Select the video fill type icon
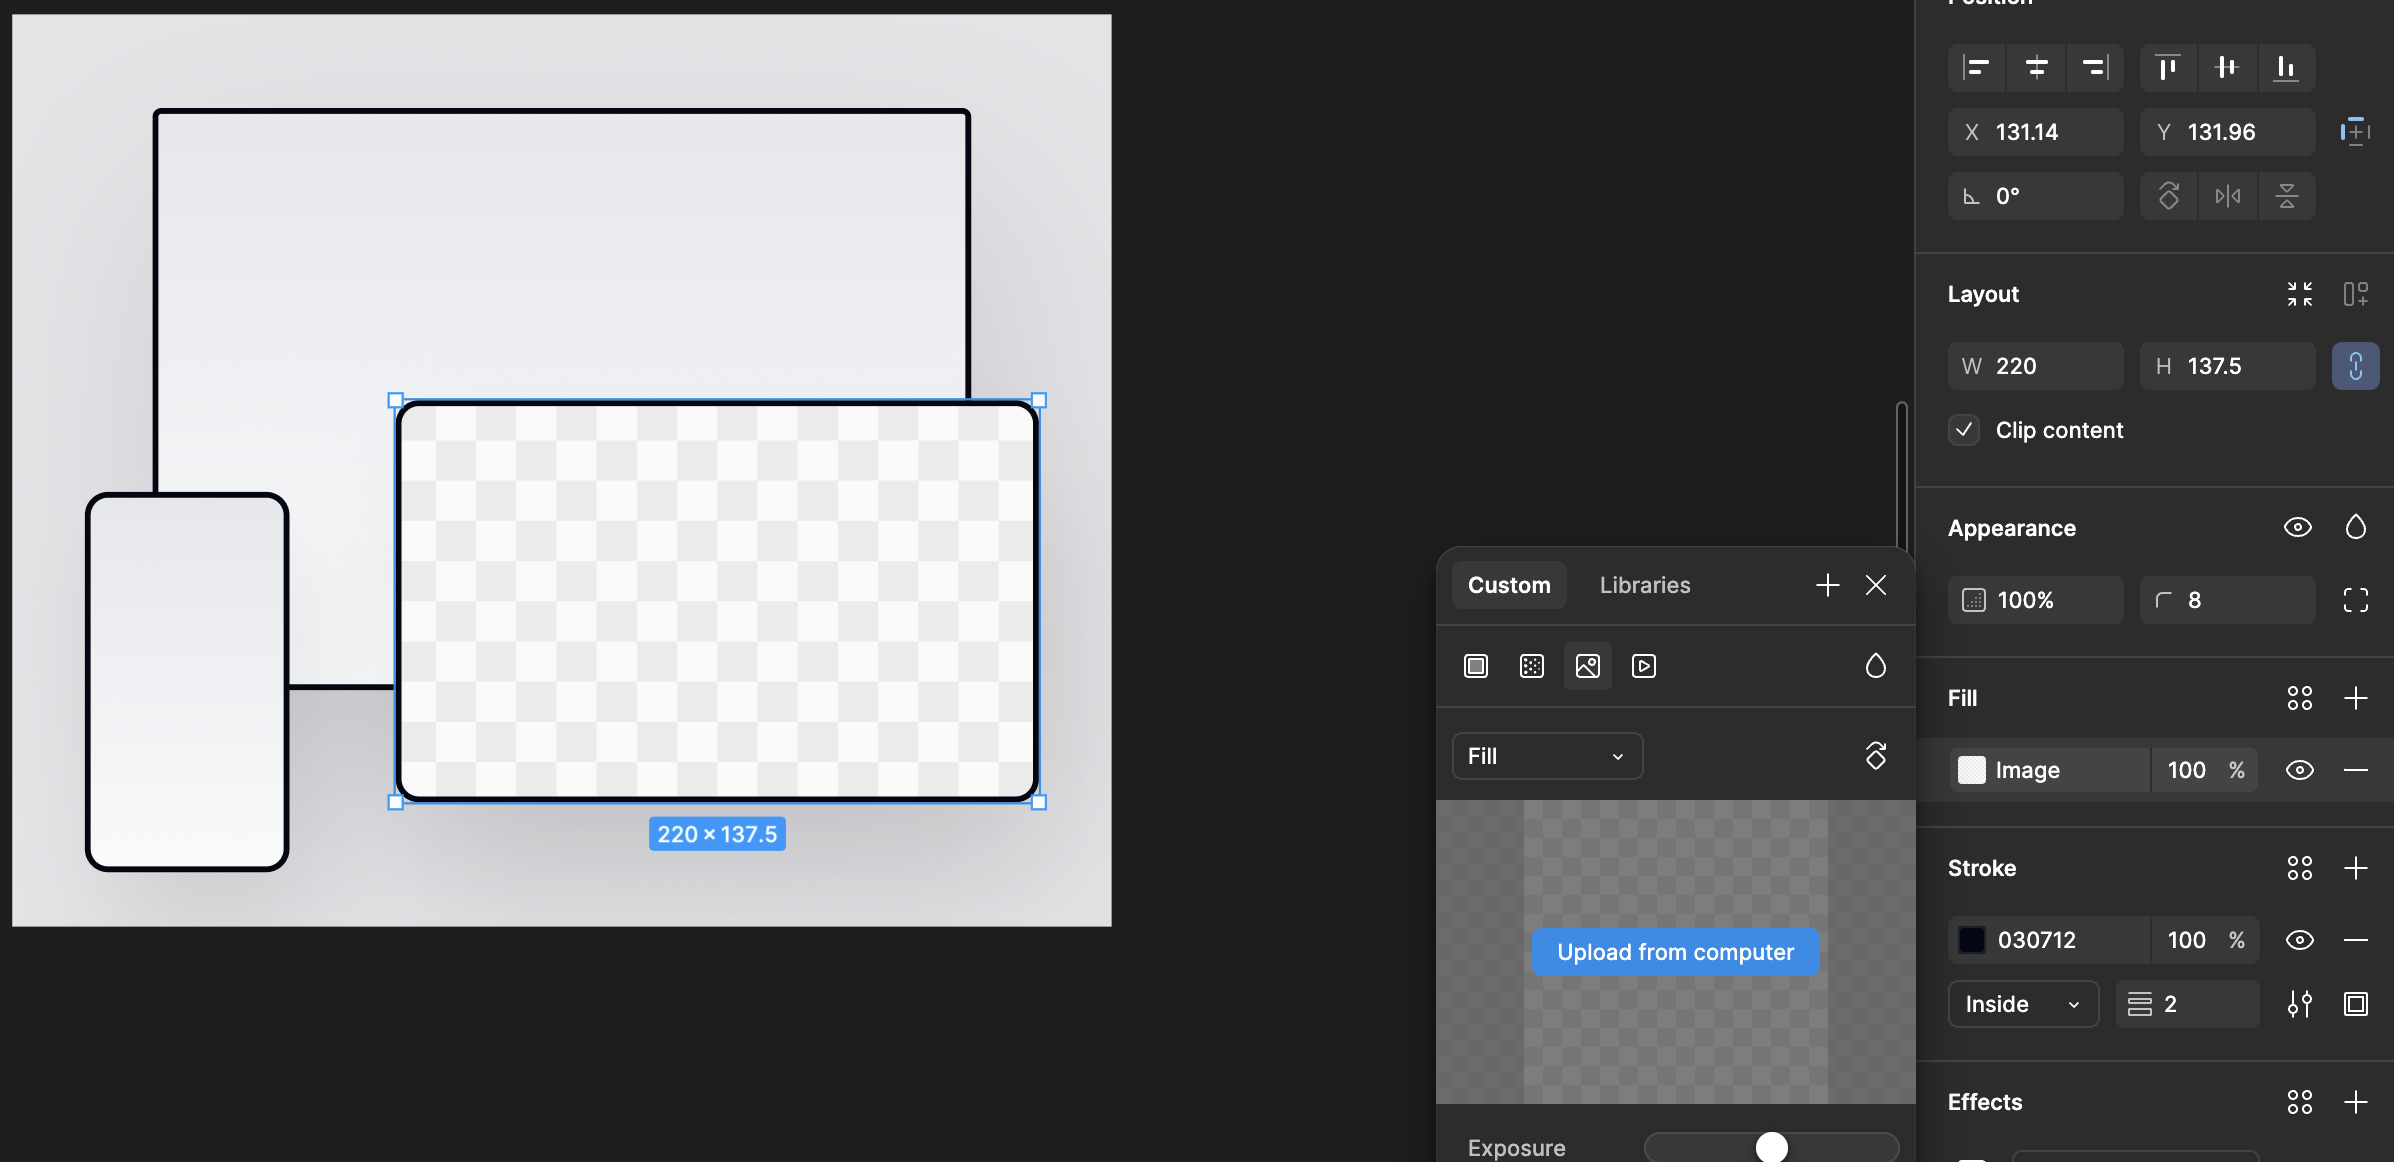Screen dimensions: 2394x1162 [x=1644, y=666]
